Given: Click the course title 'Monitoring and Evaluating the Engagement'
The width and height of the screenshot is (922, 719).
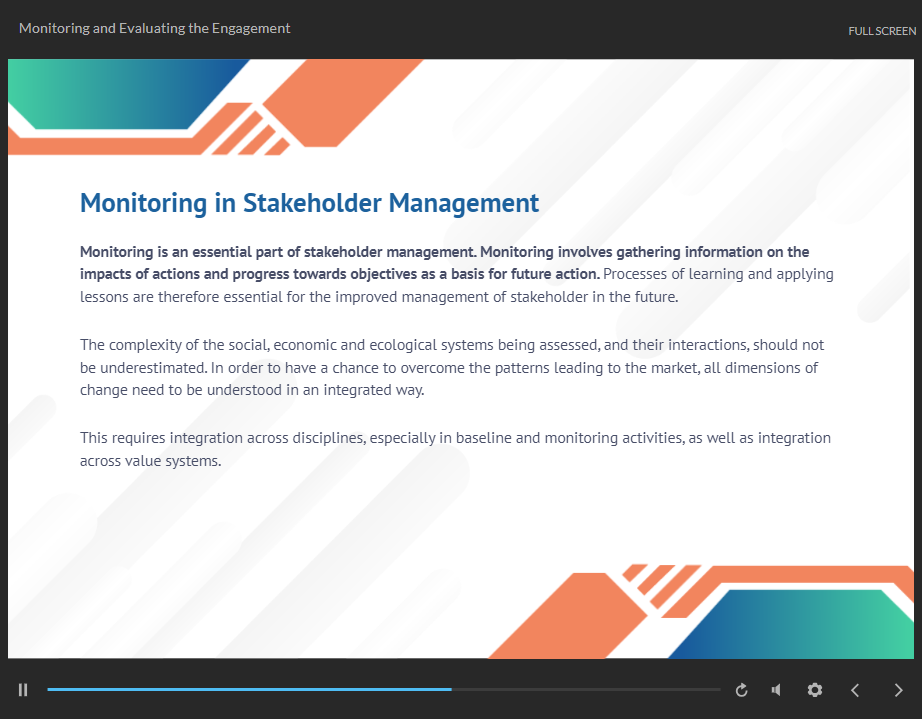Looking at the screenshot, I should pos(155,29).
